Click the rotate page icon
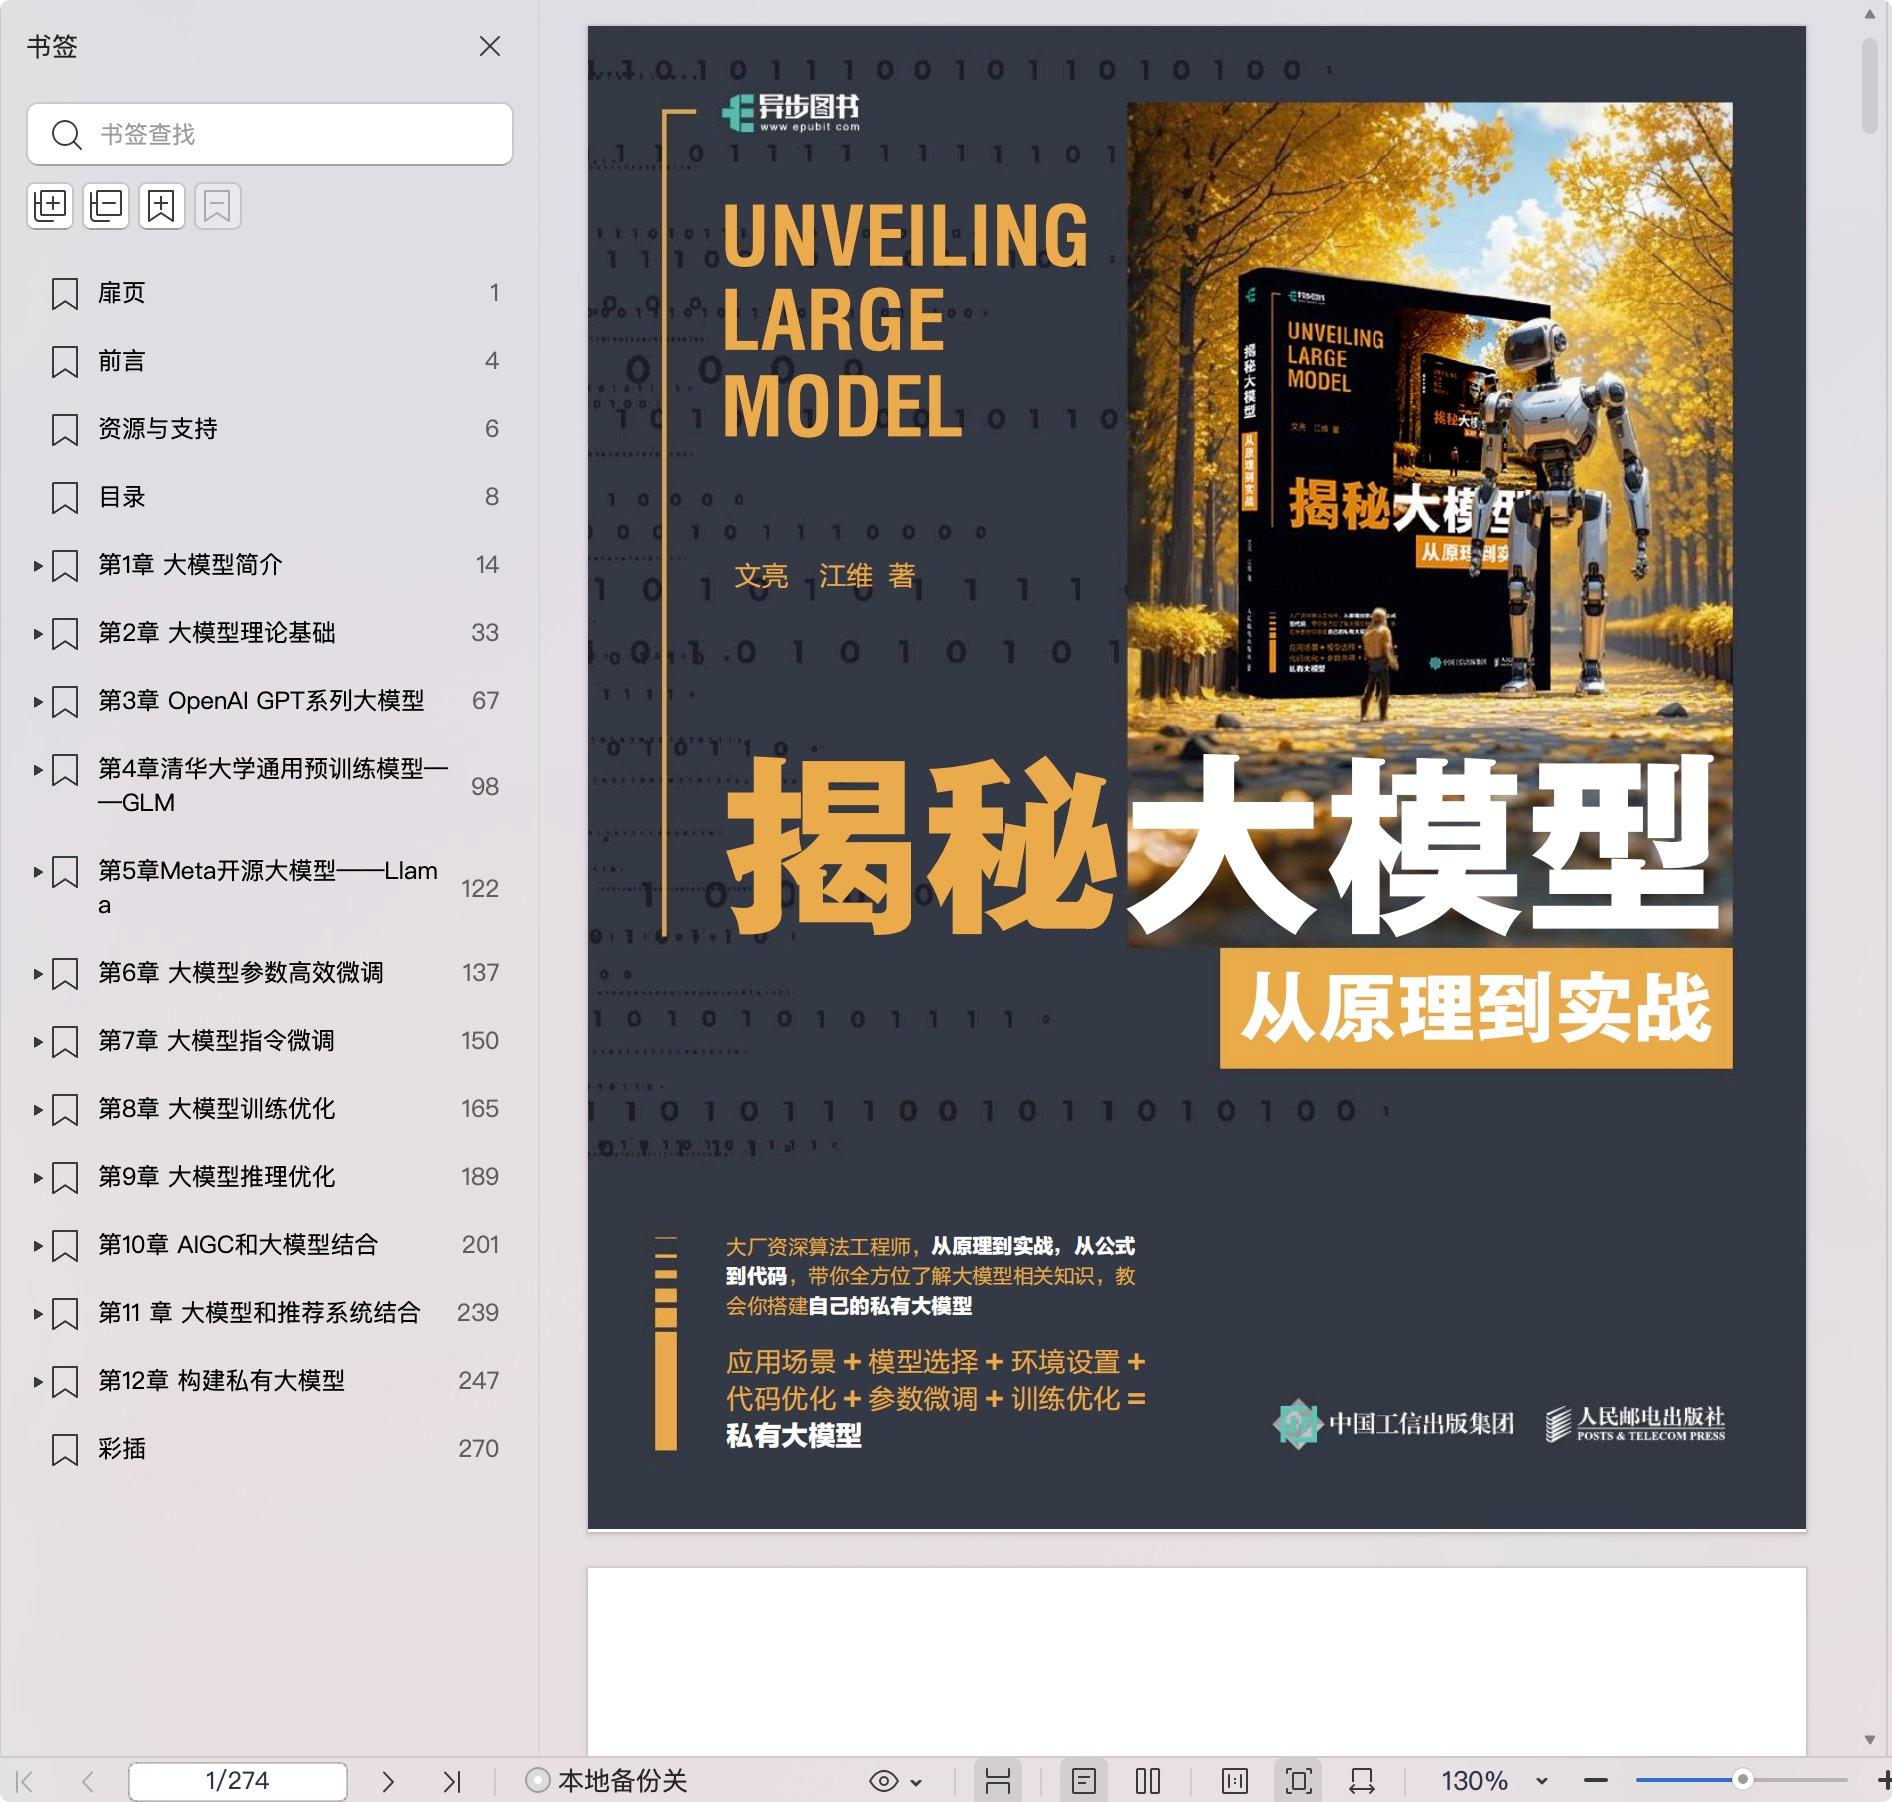 [x=1361, y=1781]
